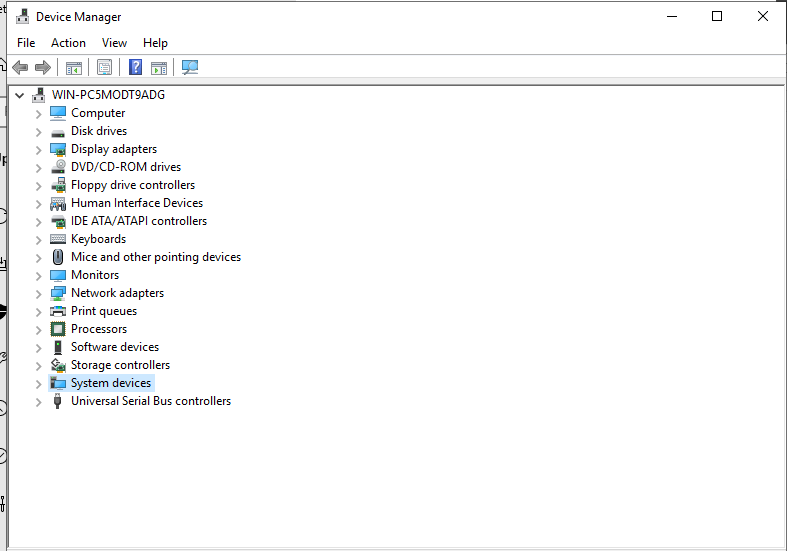This screenshot has width=787, height=551.
Task: Click the Device Manager title bar icon
Action: pos(22,17)
